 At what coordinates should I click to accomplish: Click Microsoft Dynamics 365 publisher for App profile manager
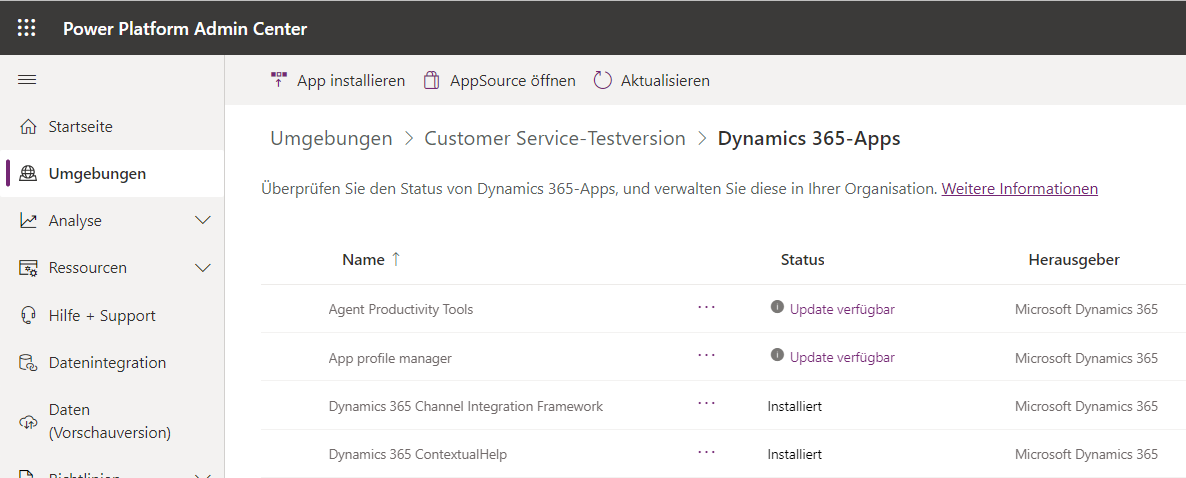[1086, 358]
